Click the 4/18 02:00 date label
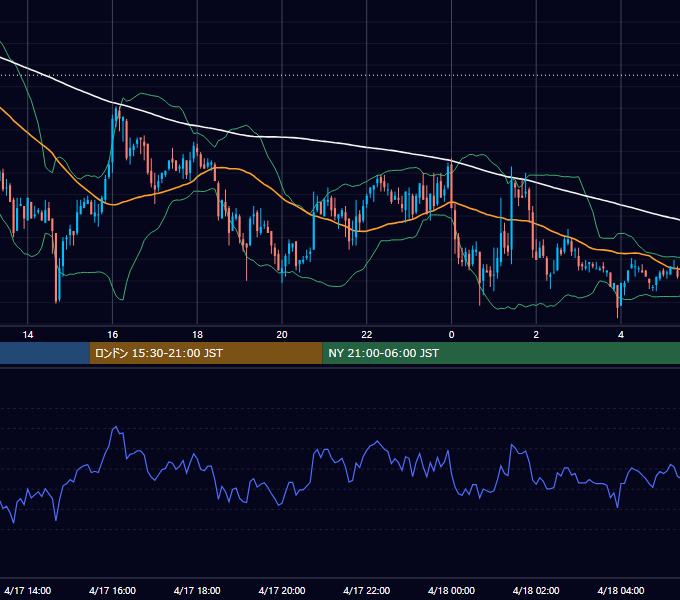 click(536, 590)
